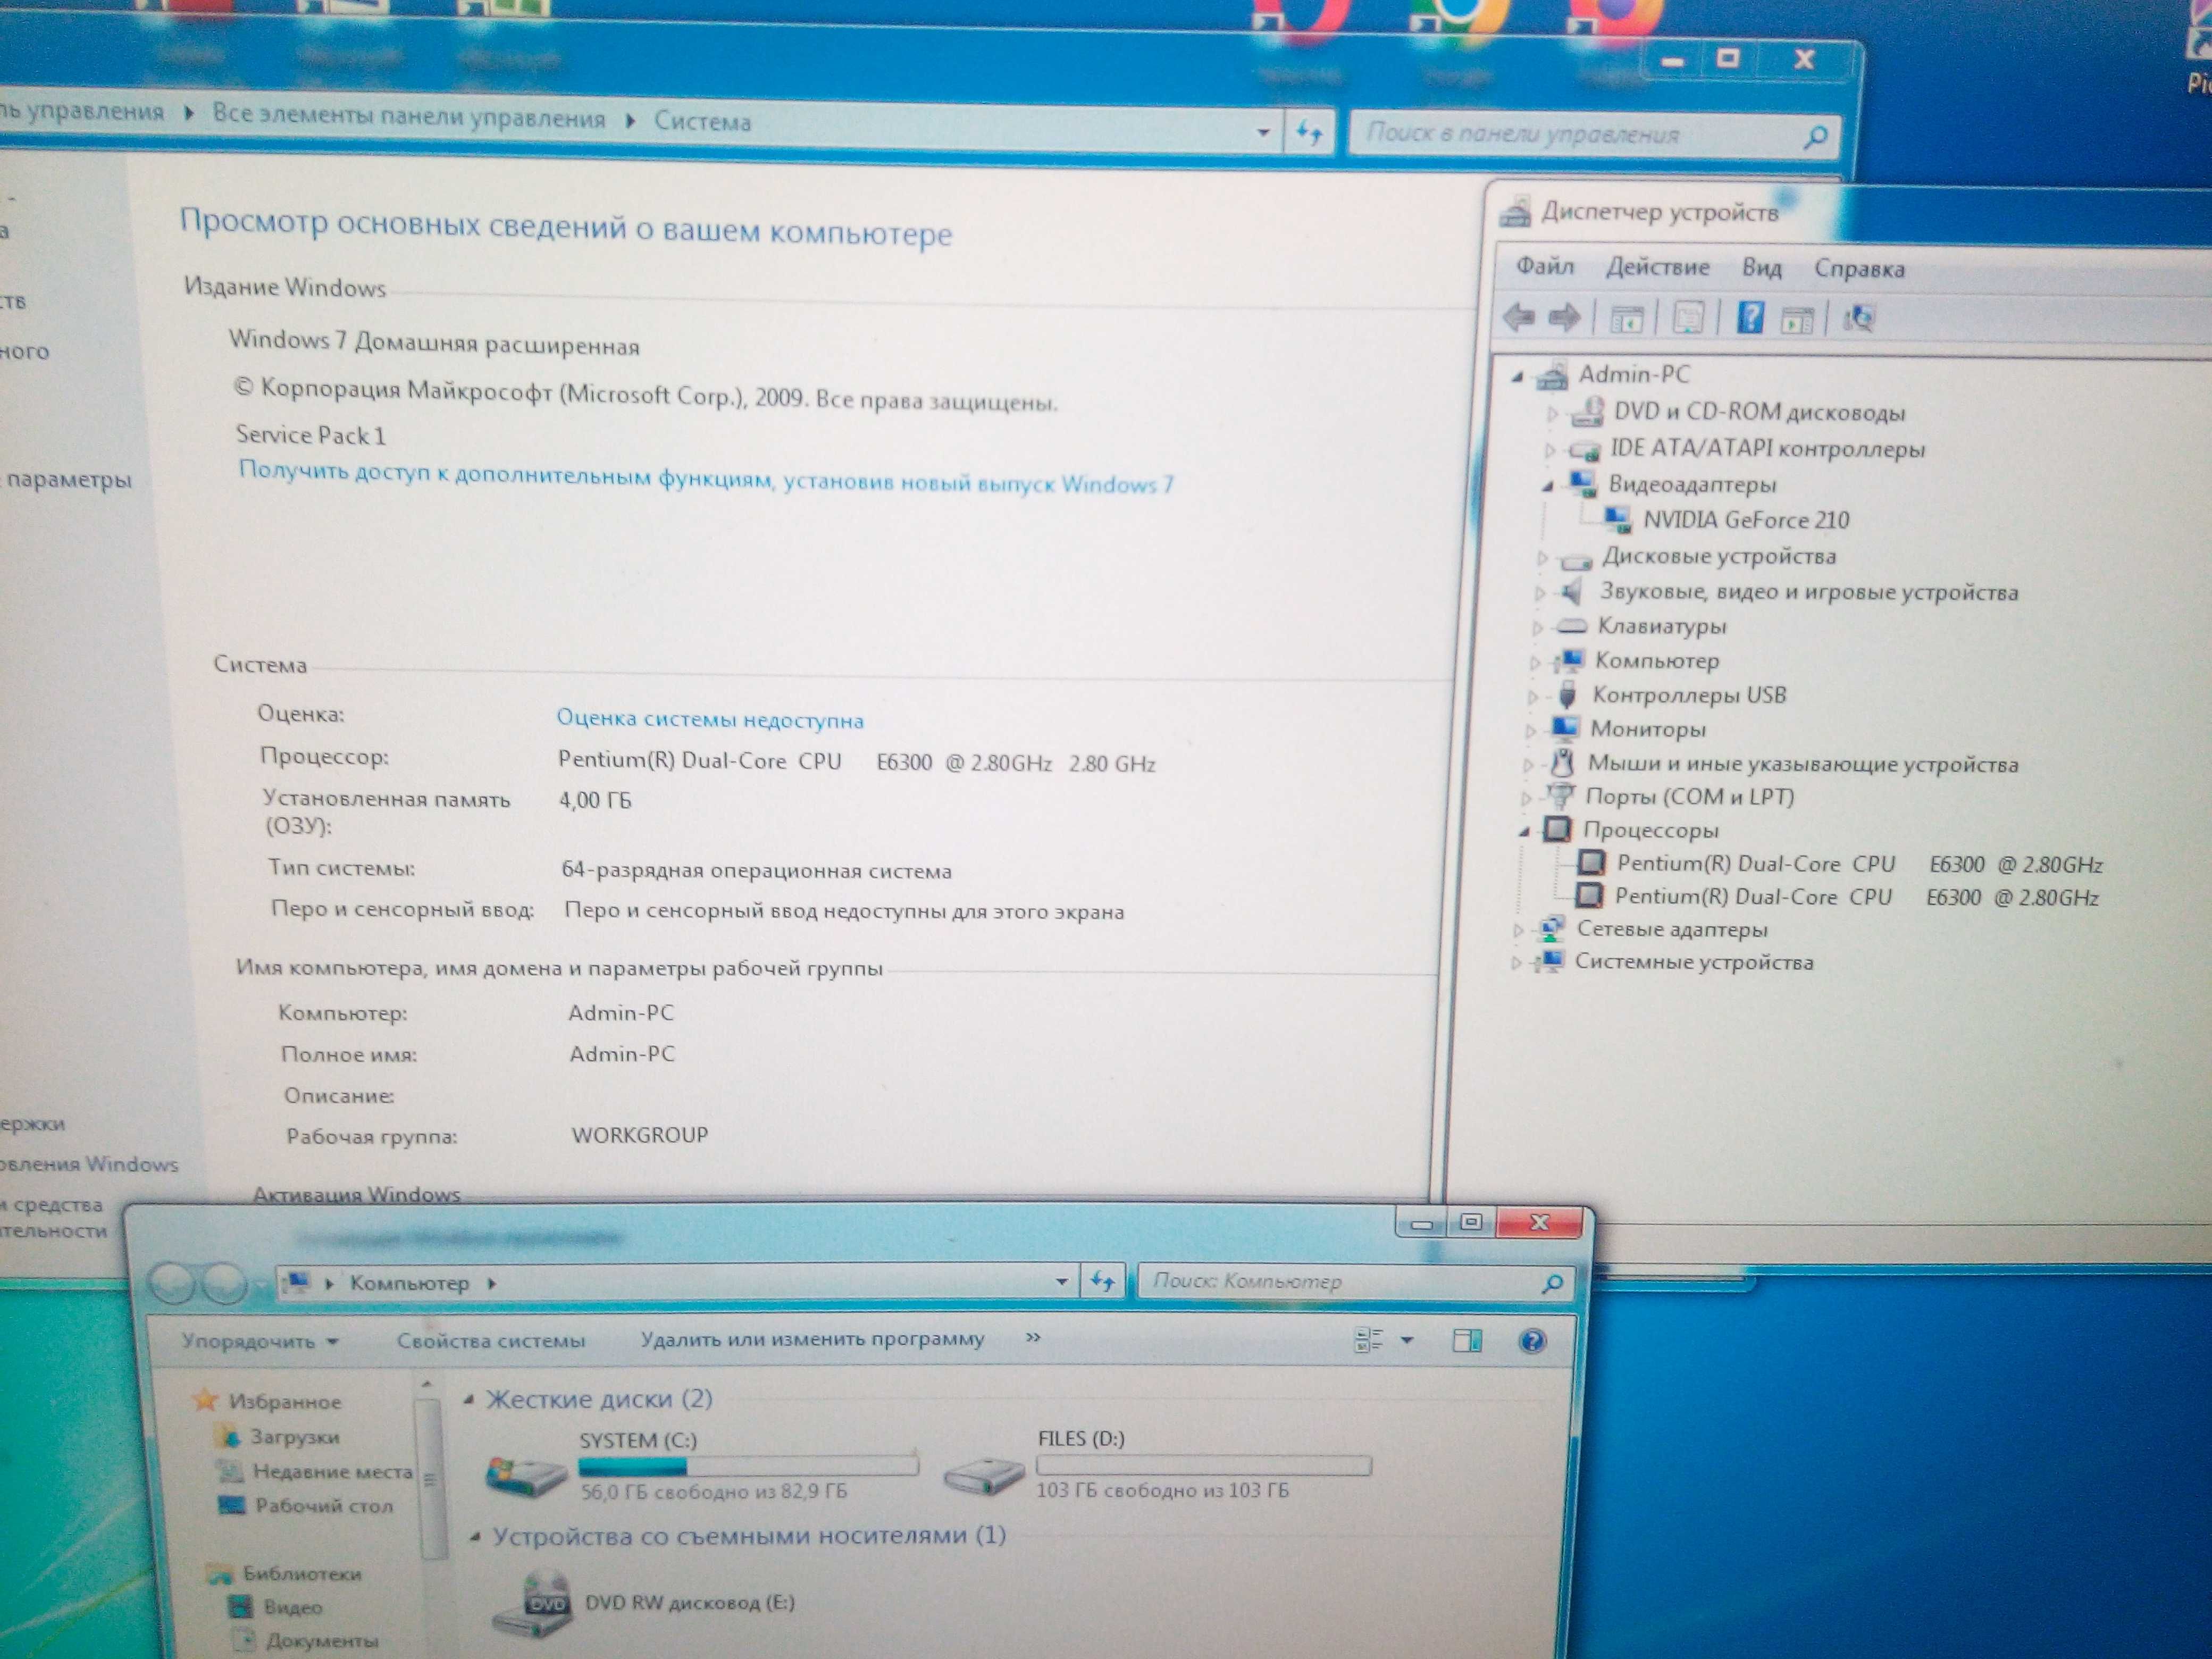Image resolution: width=2212 pixels, height=1659 pixels.
Task: Focus the Поиск: Компьютер search field
Action: click(1355, 1281)
